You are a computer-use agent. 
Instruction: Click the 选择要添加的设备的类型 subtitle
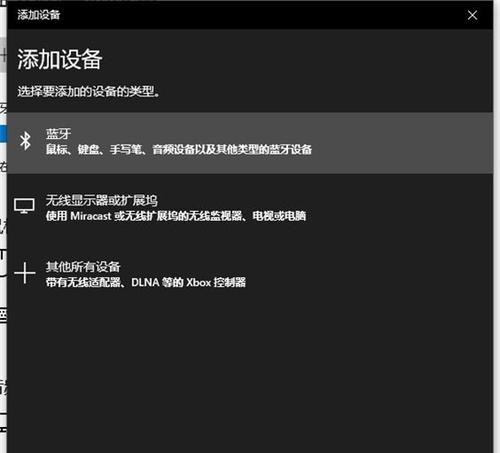(88, 91)
